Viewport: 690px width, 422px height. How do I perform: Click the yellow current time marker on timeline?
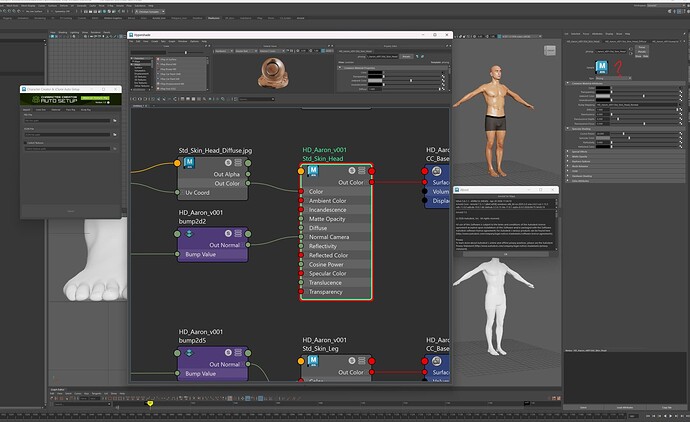[150, 403]
